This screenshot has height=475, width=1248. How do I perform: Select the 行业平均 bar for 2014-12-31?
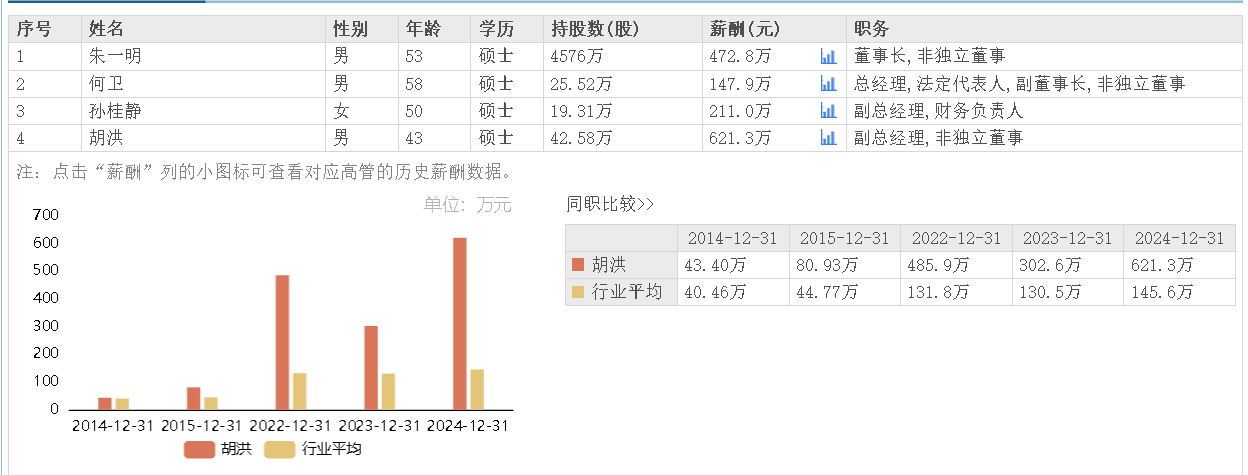122,404
